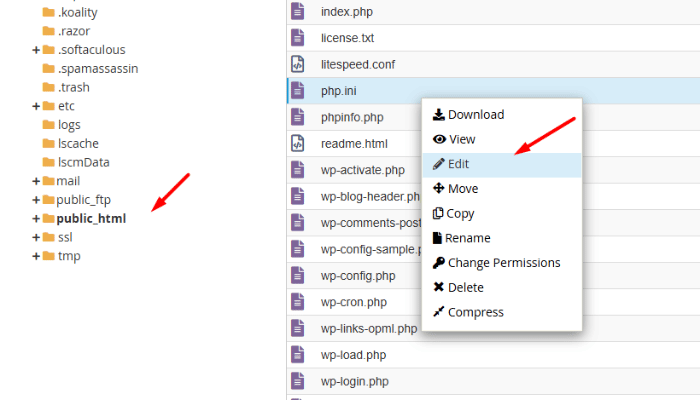This screenshot has height=400, width=700.
Task: Click the index.php file icon
Action: coord(297,11)
